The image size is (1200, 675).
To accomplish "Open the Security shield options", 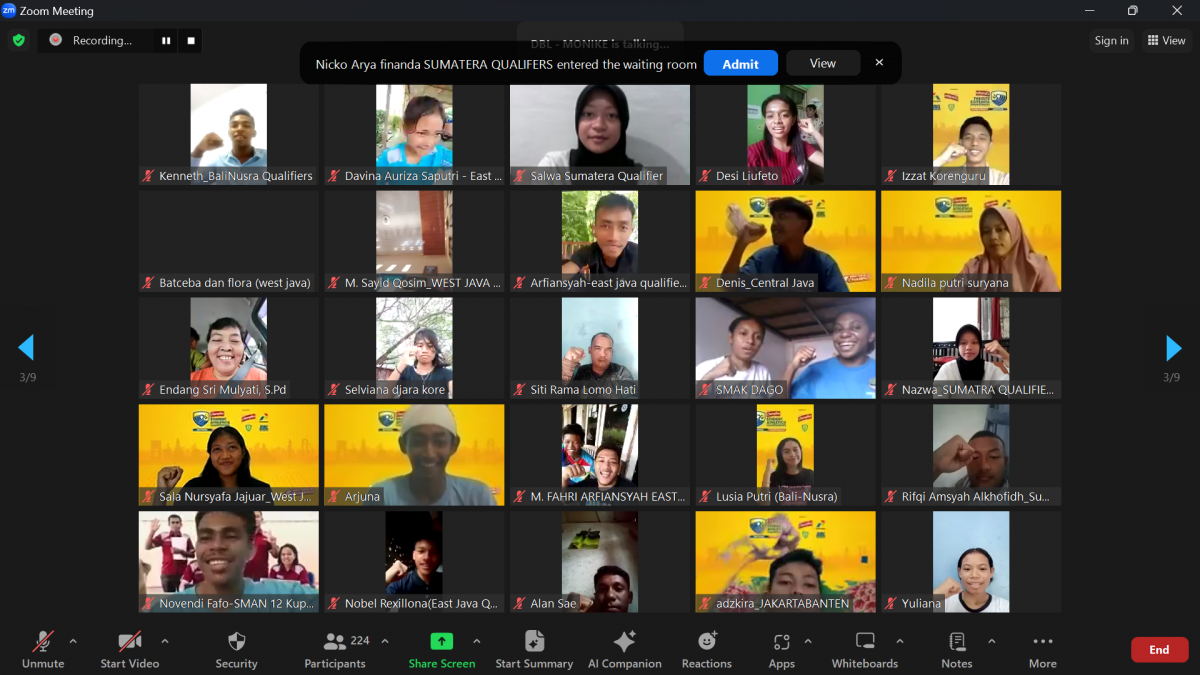I will pos(236,649).
